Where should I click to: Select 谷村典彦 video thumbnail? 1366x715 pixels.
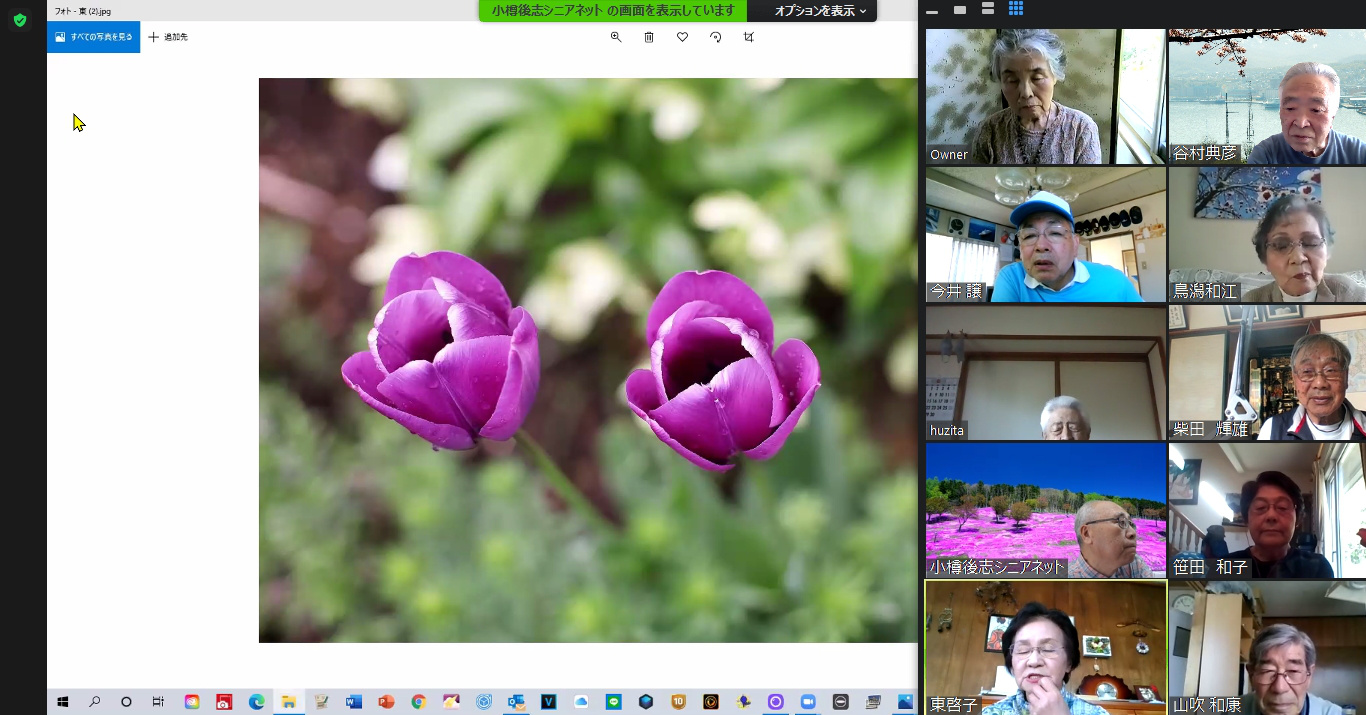pos(1267,96)
